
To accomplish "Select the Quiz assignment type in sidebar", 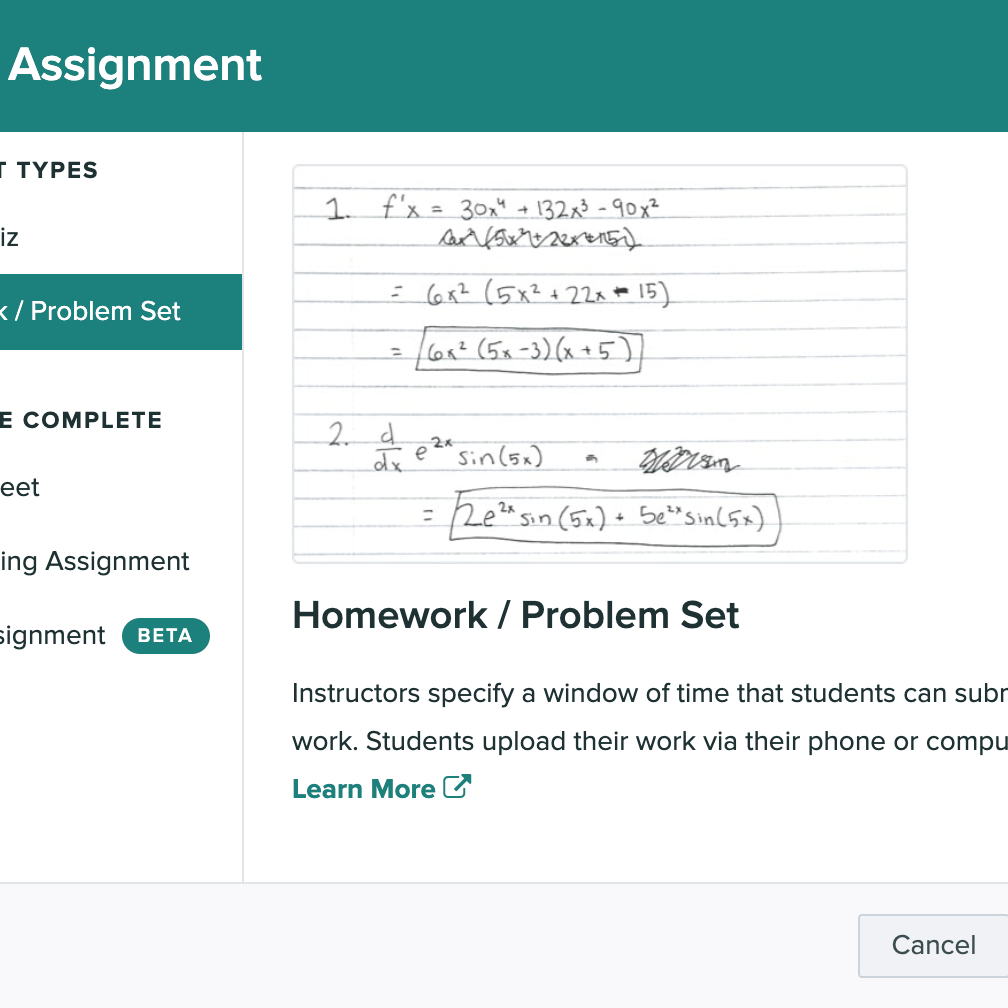I will 9,238.
